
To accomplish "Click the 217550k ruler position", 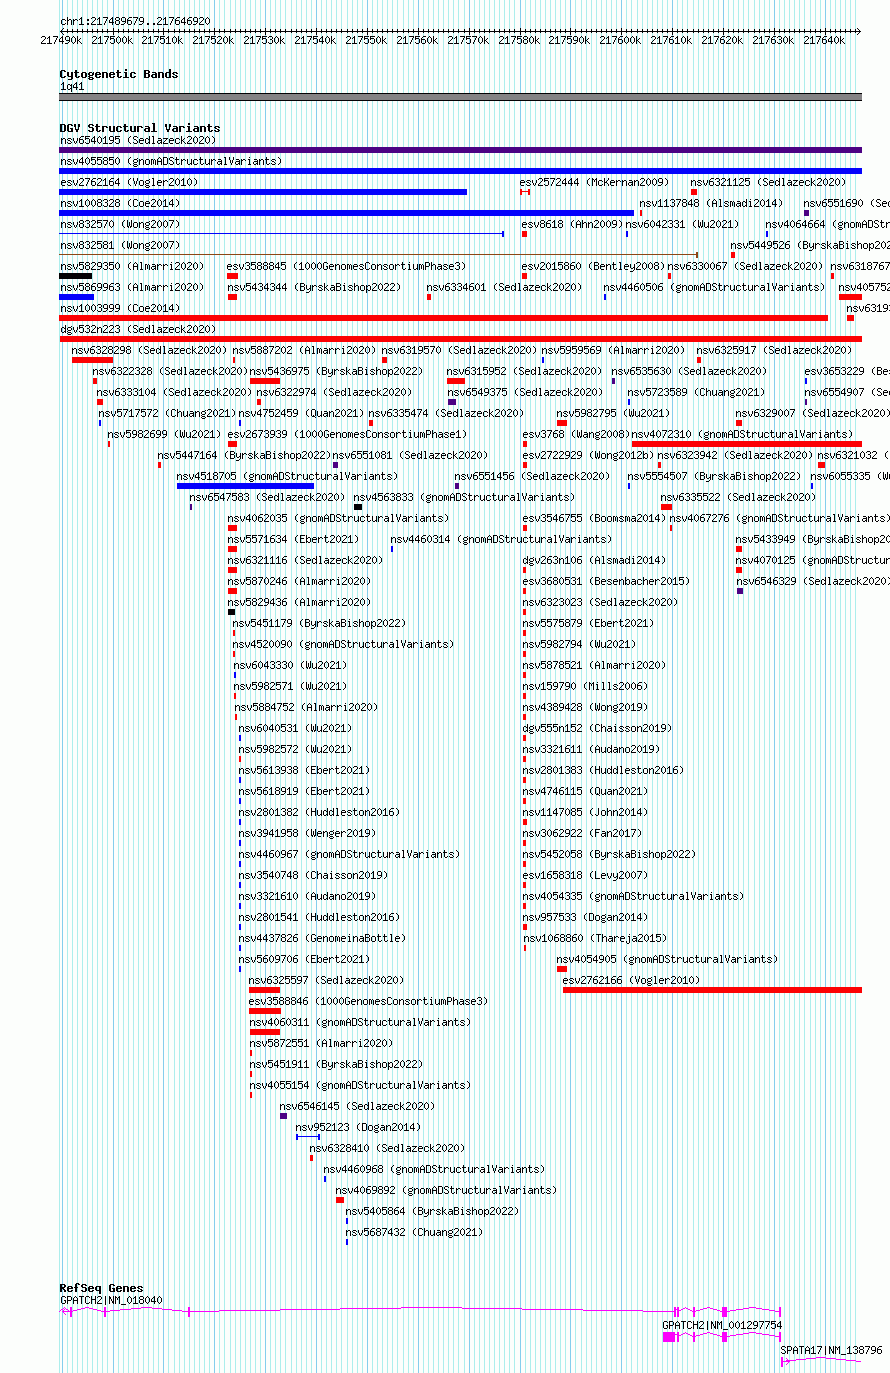I will [366, 40].
